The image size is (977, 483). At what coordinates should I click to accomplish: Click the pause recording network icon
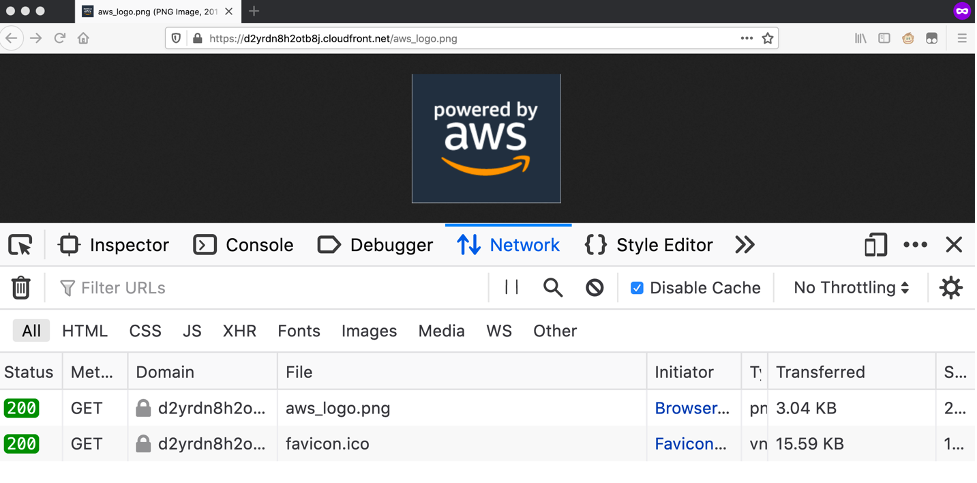[512, 288]
